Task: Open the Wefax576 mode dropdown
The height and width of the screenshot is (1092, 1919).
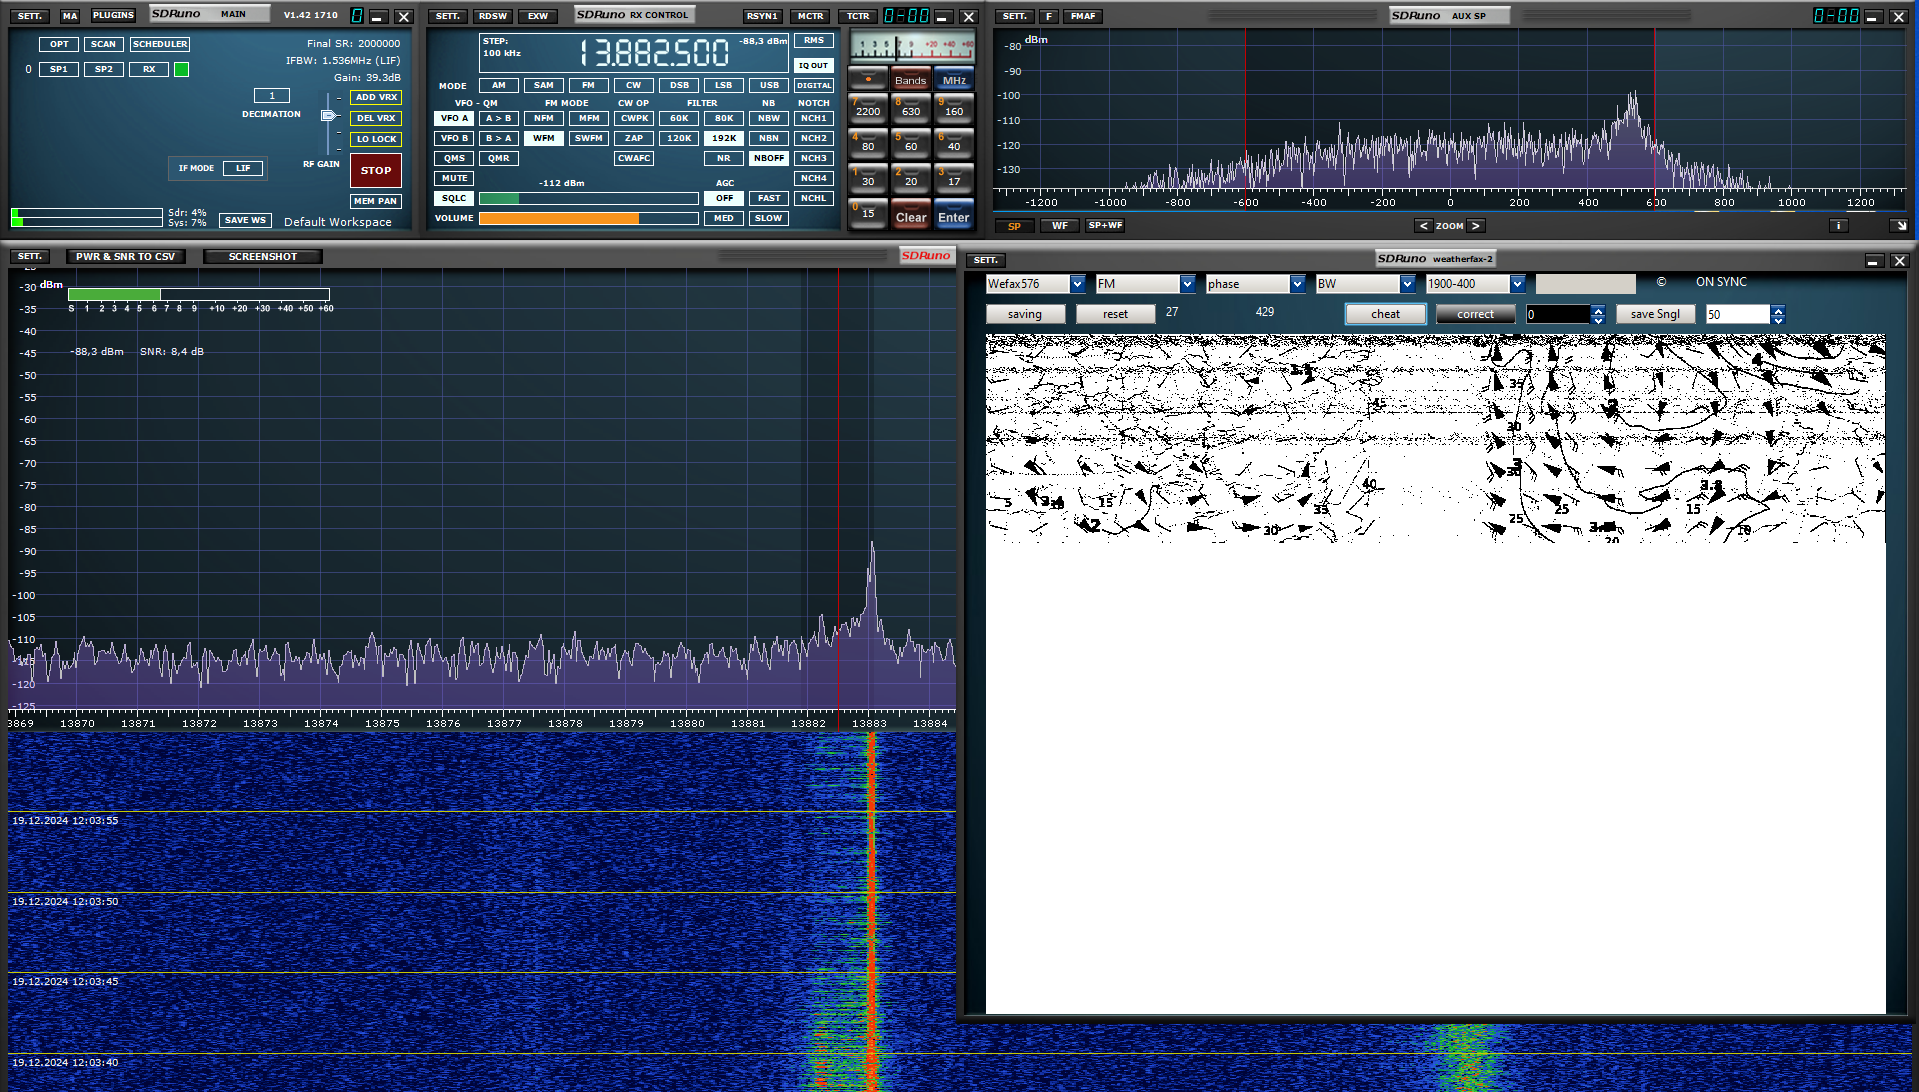Action: point(1077,284)
